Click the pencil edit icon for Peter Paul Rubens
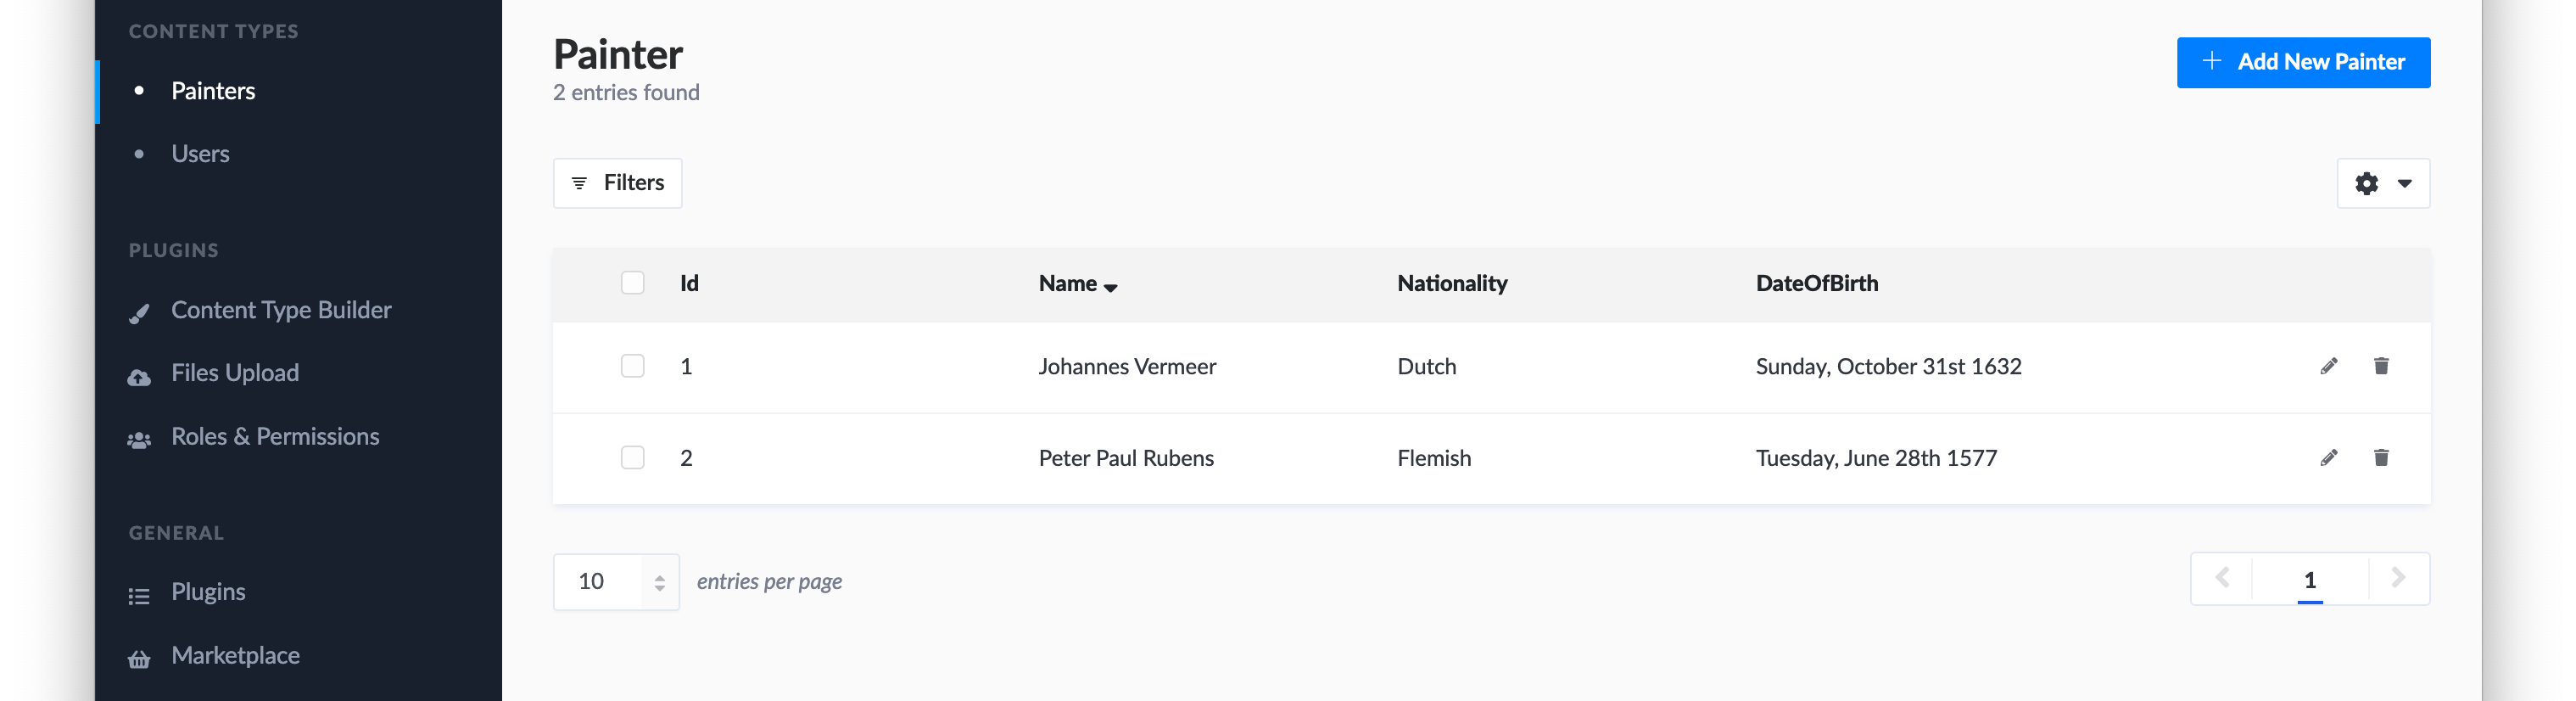The image size is (2576, 701). (x=2329, y=458)
